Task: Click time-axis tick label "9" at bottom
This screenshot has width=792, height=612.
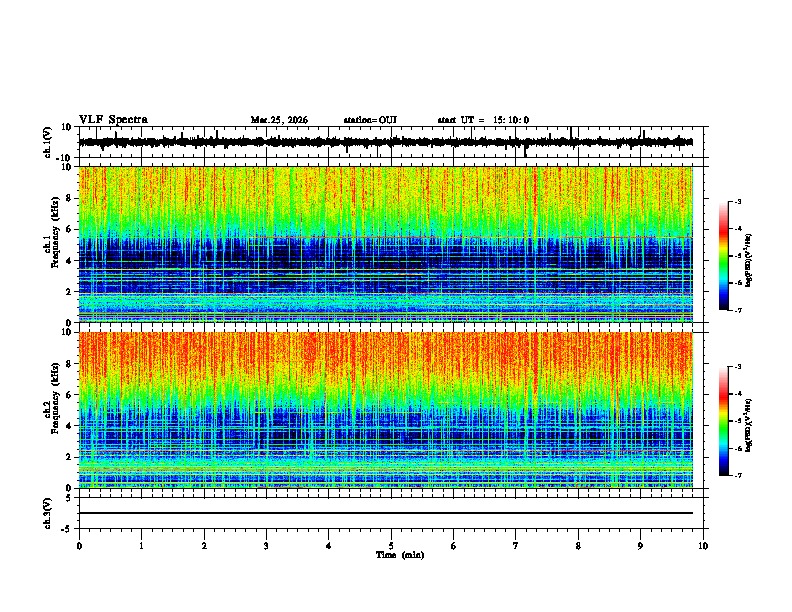Action: pyautogui.click(x=640, y=546)
